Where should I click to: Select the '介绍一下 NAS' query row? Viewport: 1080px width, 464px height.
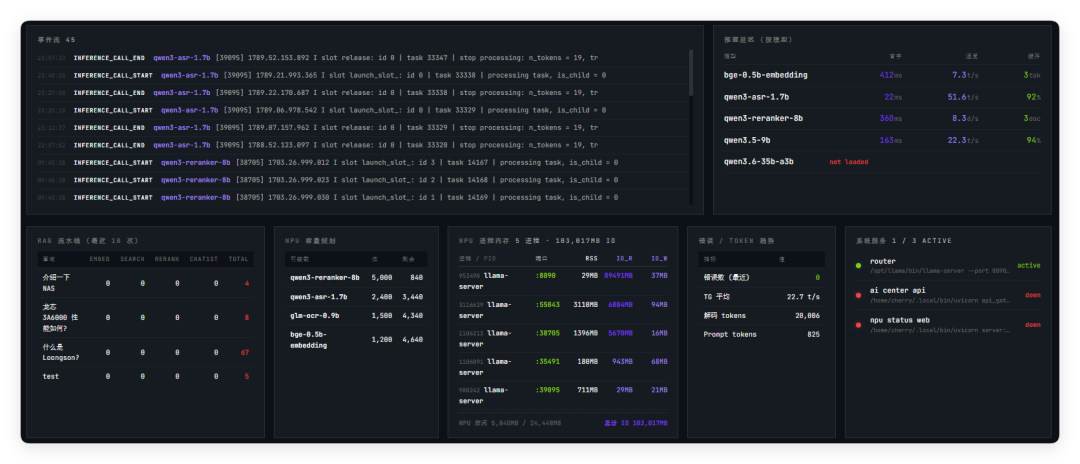tap(145, 283)
